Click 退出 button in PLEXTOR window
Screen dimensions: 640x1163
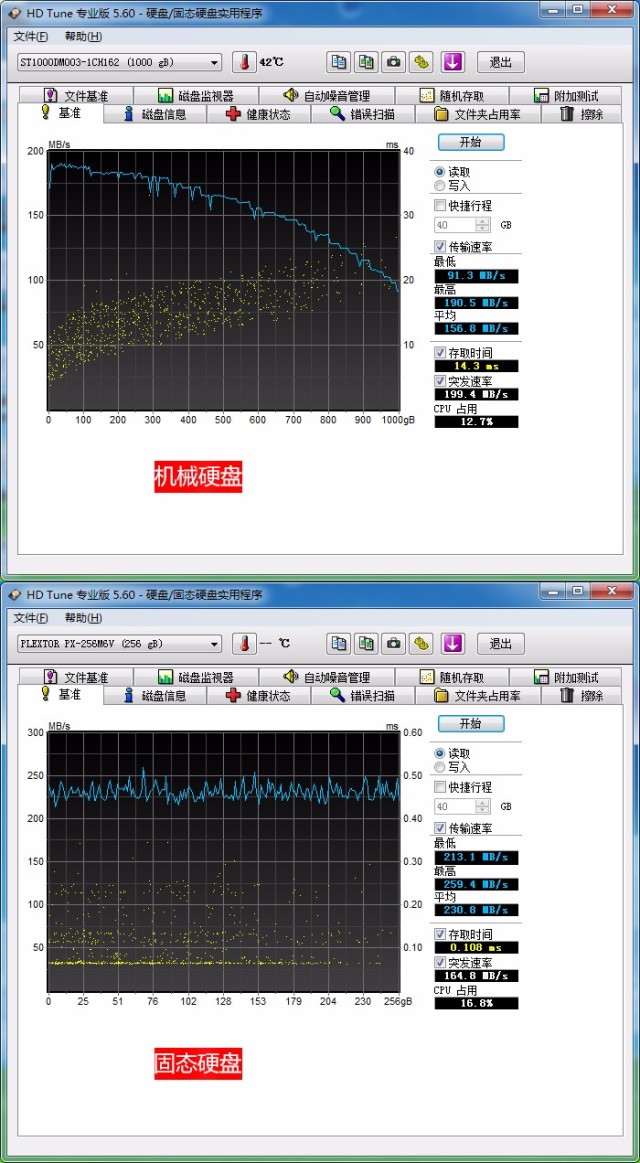(x=501, y=643)
